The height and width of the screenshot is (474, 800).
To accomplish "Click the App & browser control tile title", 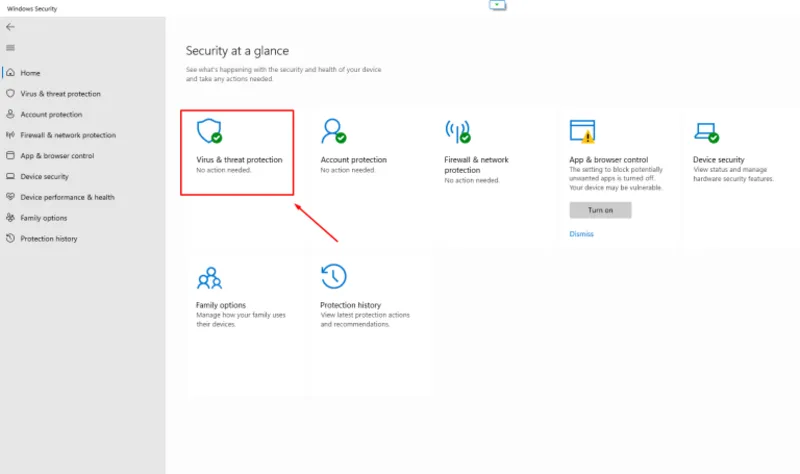I will [609, 160].
